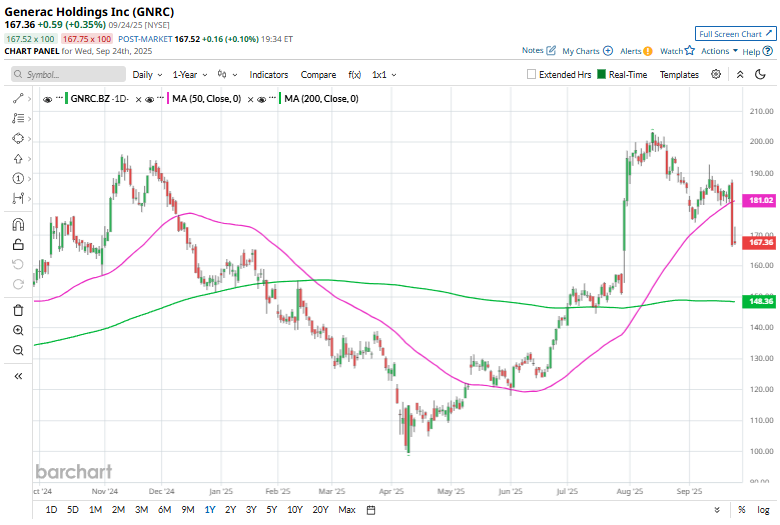Collapse the left drawing toolbar

coord(18,376)
